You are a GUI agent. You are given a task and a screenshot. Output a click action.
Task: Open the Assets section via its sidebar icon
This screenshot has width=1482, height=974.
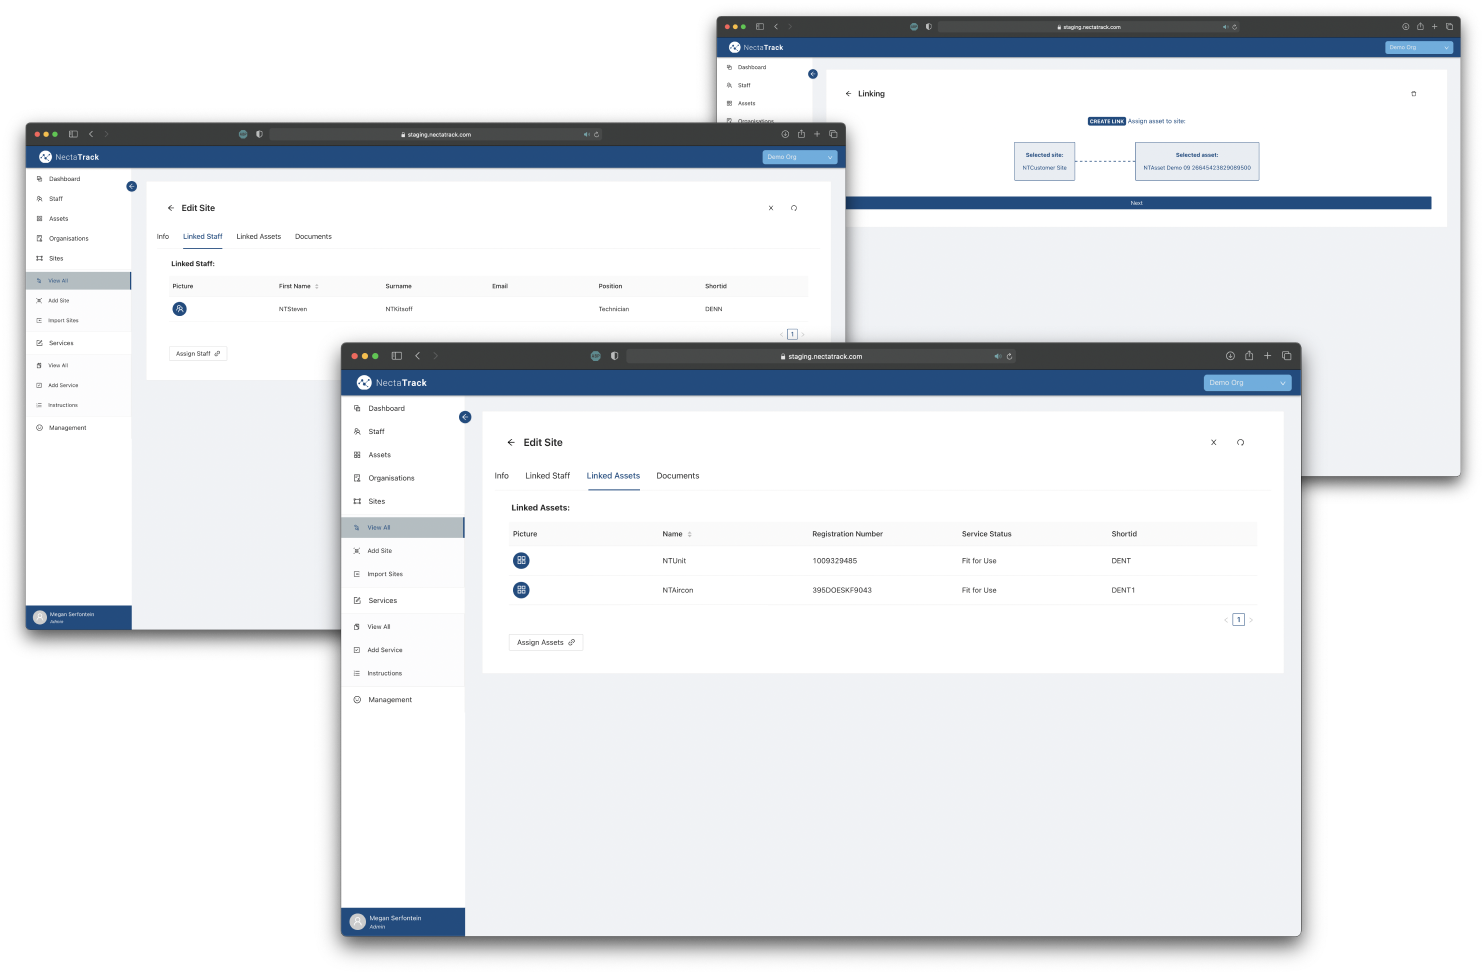358,454
